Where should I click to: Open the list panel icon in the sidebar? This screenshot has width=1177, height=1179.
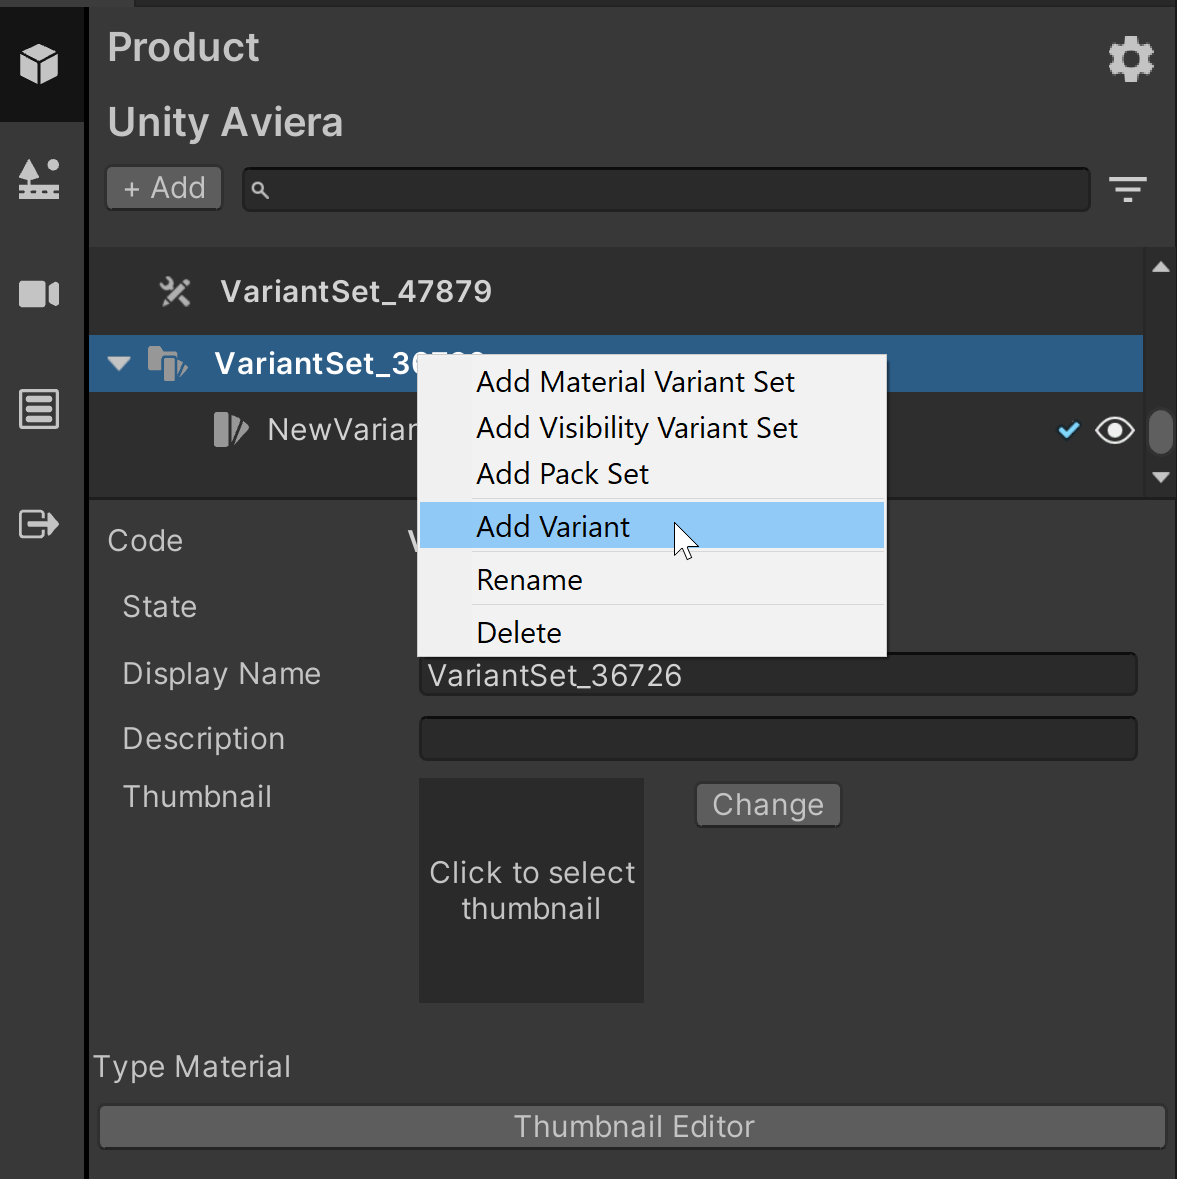[x=40, y=408]
